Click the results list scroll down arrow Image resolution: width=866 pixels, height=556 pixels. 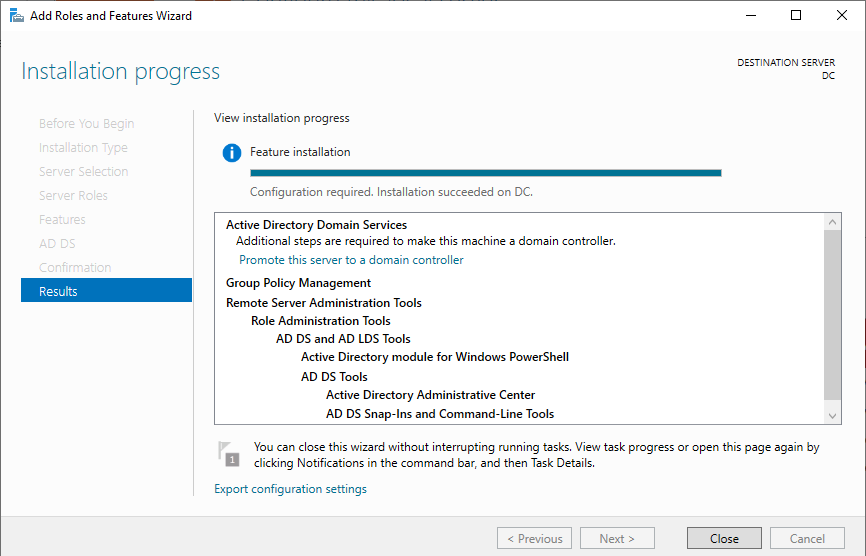pos(832,416)
